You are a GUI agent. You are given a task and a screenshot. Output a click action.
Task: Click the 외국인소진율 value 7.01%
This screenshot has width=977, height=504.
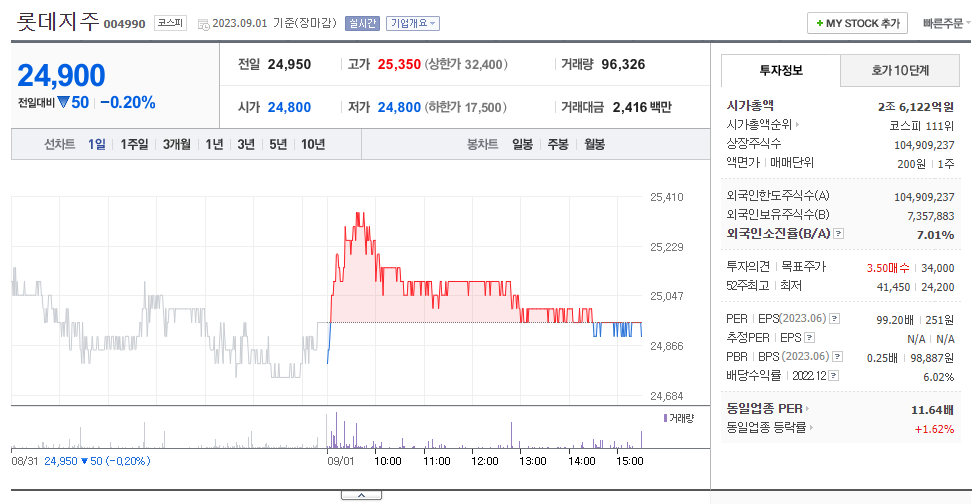pos(935,235)
